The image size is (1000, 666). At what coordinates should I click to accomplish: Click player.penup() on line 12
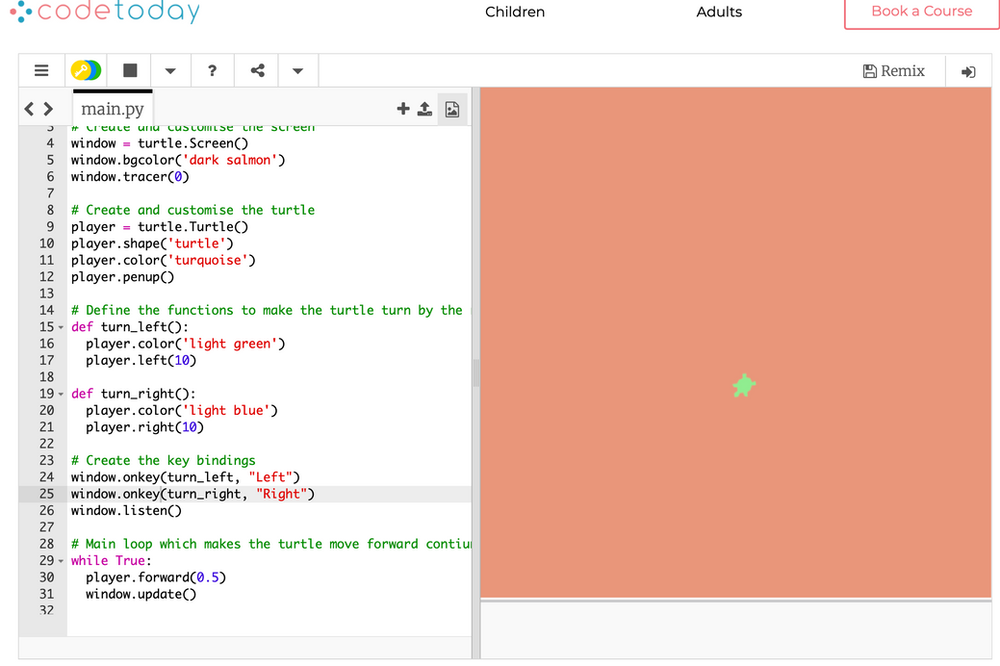point(122,277)
